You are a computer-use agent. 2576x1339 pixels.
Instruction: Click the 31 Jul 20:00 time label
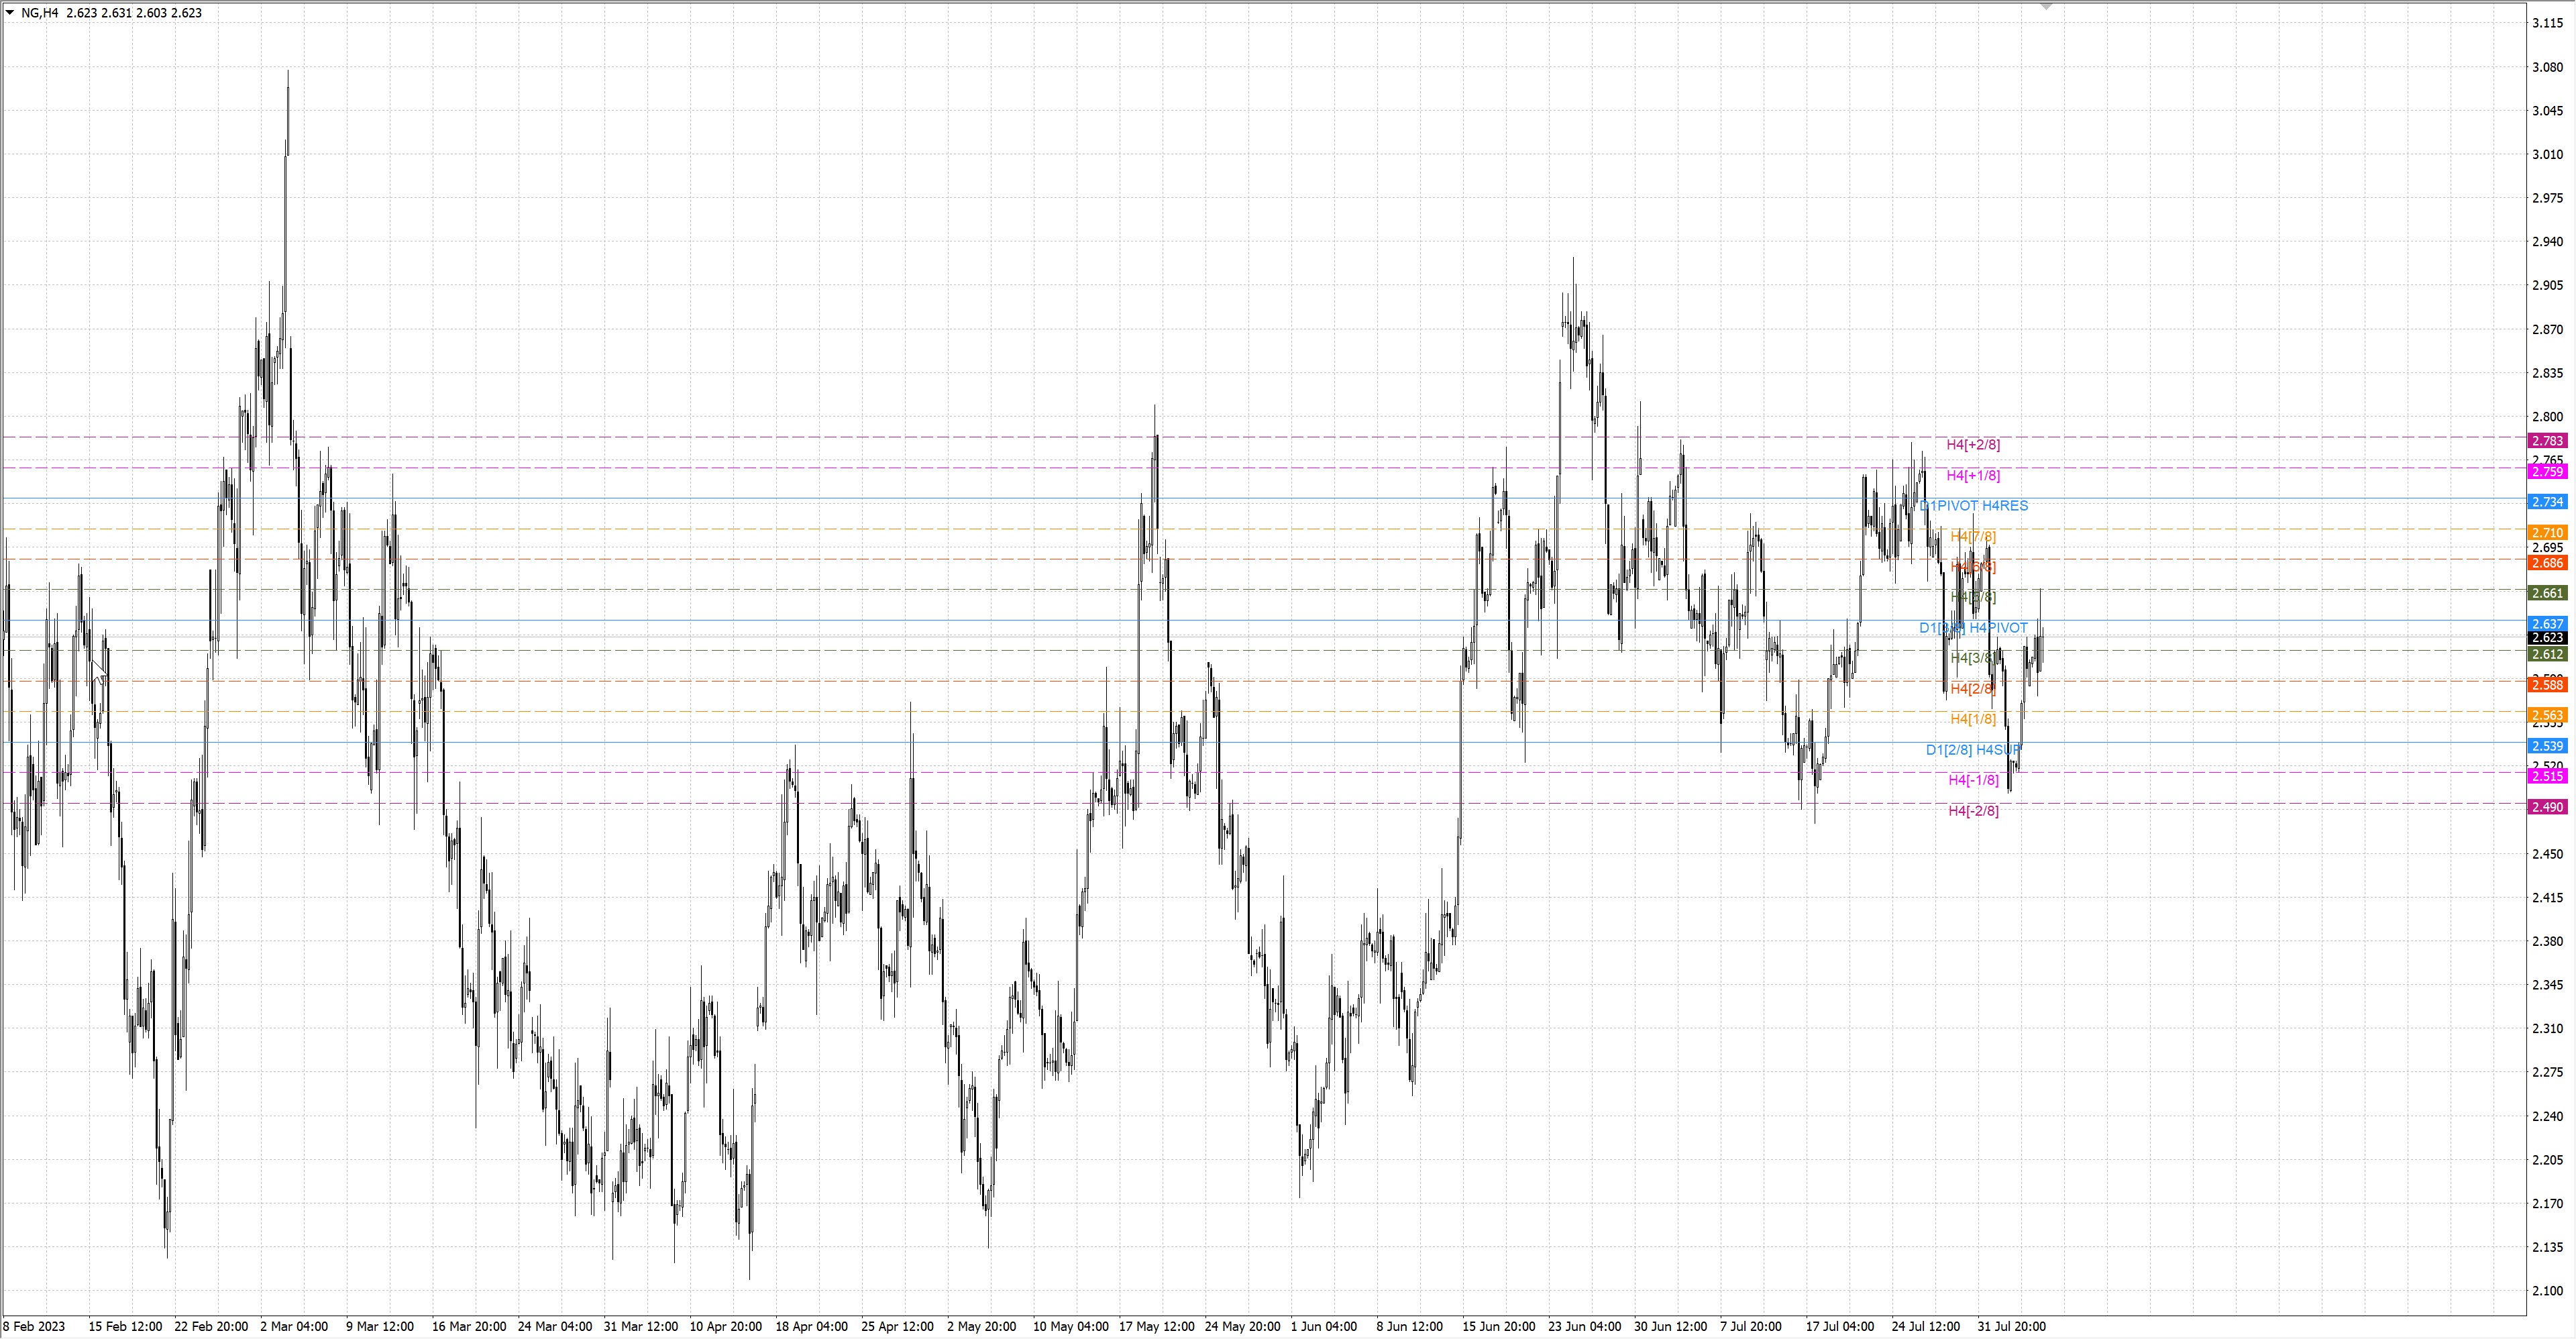click(2011, 1327)
